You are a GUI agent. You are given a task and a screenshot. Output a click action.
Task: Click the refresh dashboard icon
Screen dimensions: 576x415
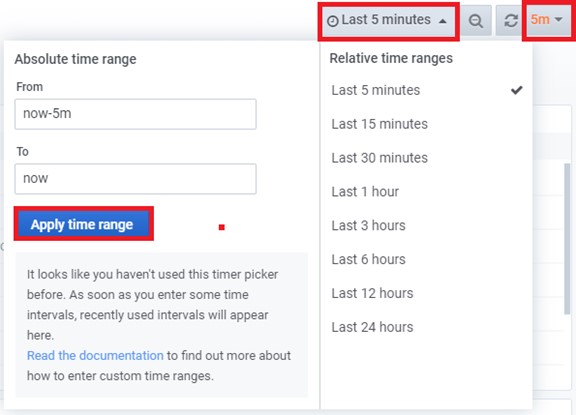point(511,21)
